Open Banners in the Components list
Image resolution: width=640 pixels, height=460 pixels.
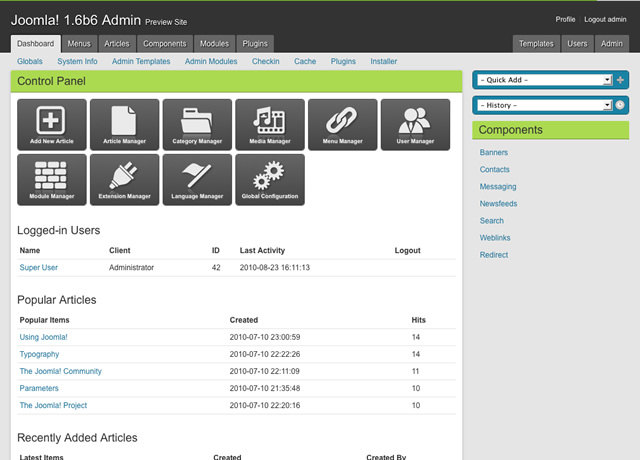click(493, 152)
